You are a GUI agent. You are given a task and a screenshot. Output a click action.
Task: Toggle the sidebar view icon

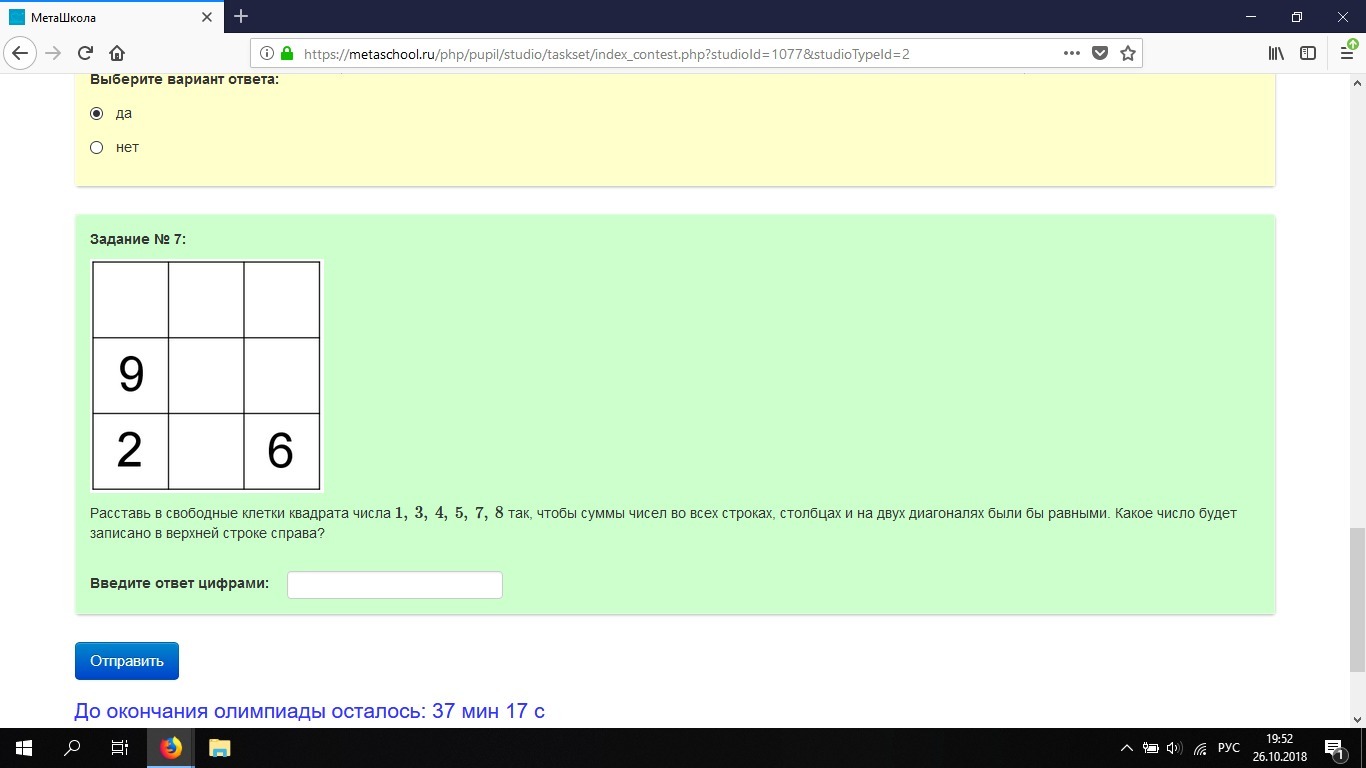[1307, 54]
